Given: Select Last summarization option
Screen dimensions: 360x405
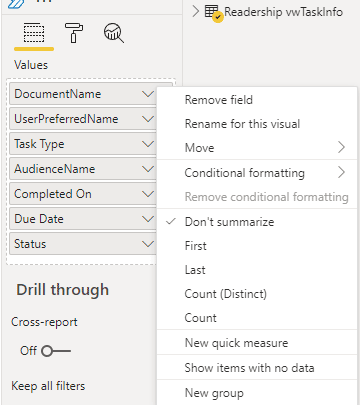Looking at the screenshot, I should pyautogui.click(x=257, y=270).
